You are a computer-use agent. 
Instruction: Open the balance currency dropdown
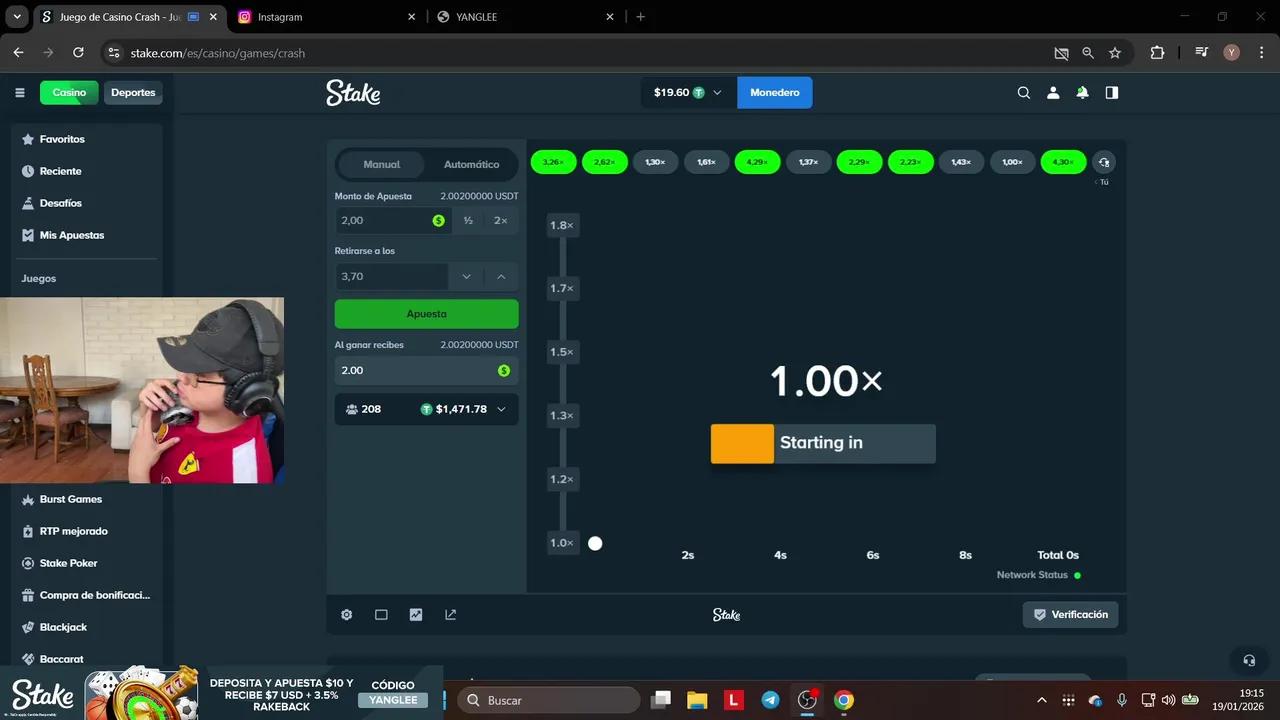click(x=687, y=93)
